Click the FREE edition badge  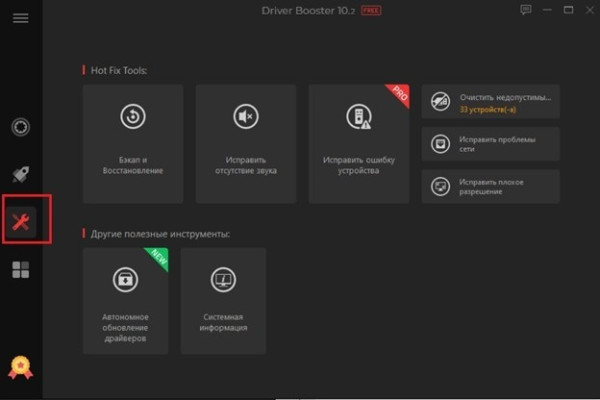[x=371, y=11]
